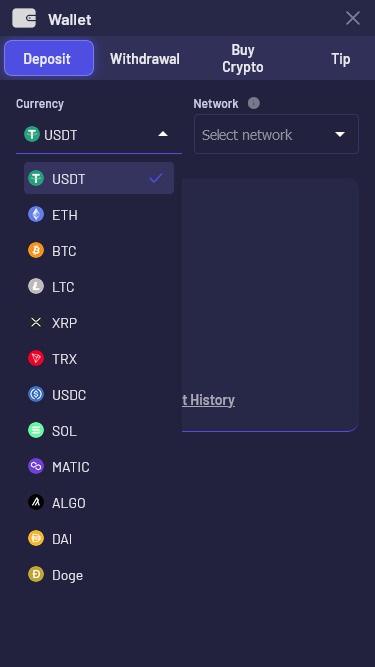
Task: Choose USDC from currency list
Action: [99, 394]
